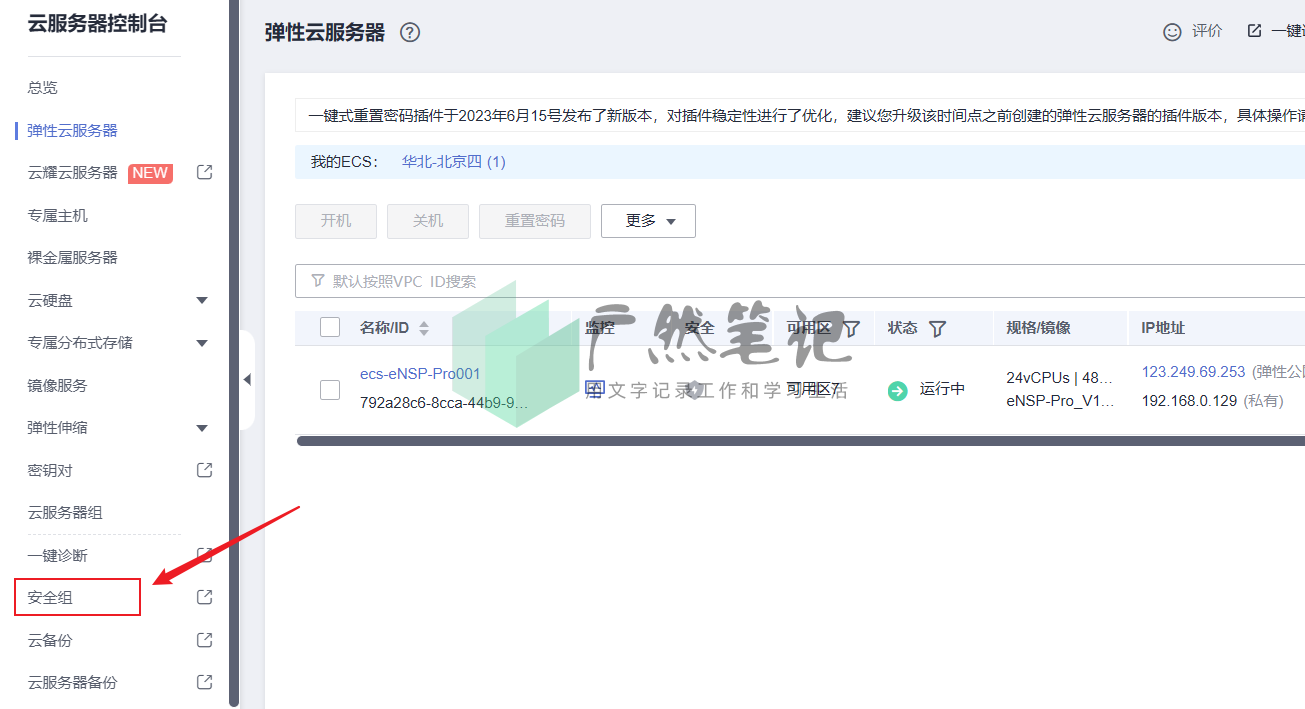The image size is (1305, 709).
Task: Open the 更多 dropdown button
Action: click(x=648, y=221)
